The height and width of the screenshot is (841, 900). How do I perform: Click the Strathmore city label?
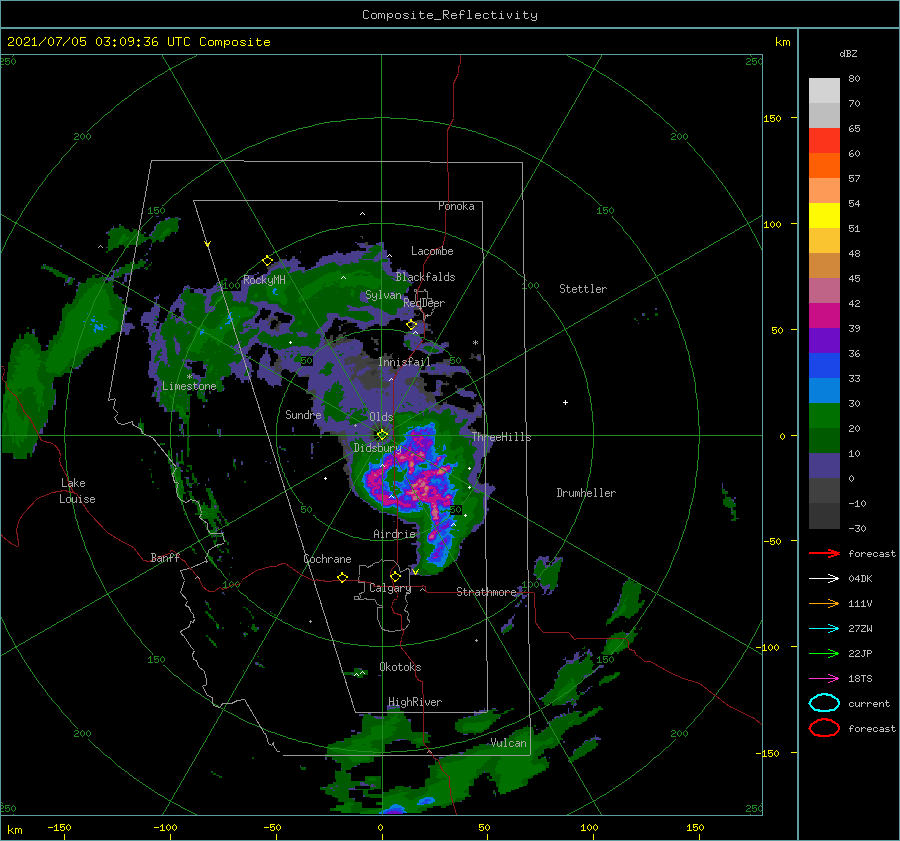click(x=486, y=592)
